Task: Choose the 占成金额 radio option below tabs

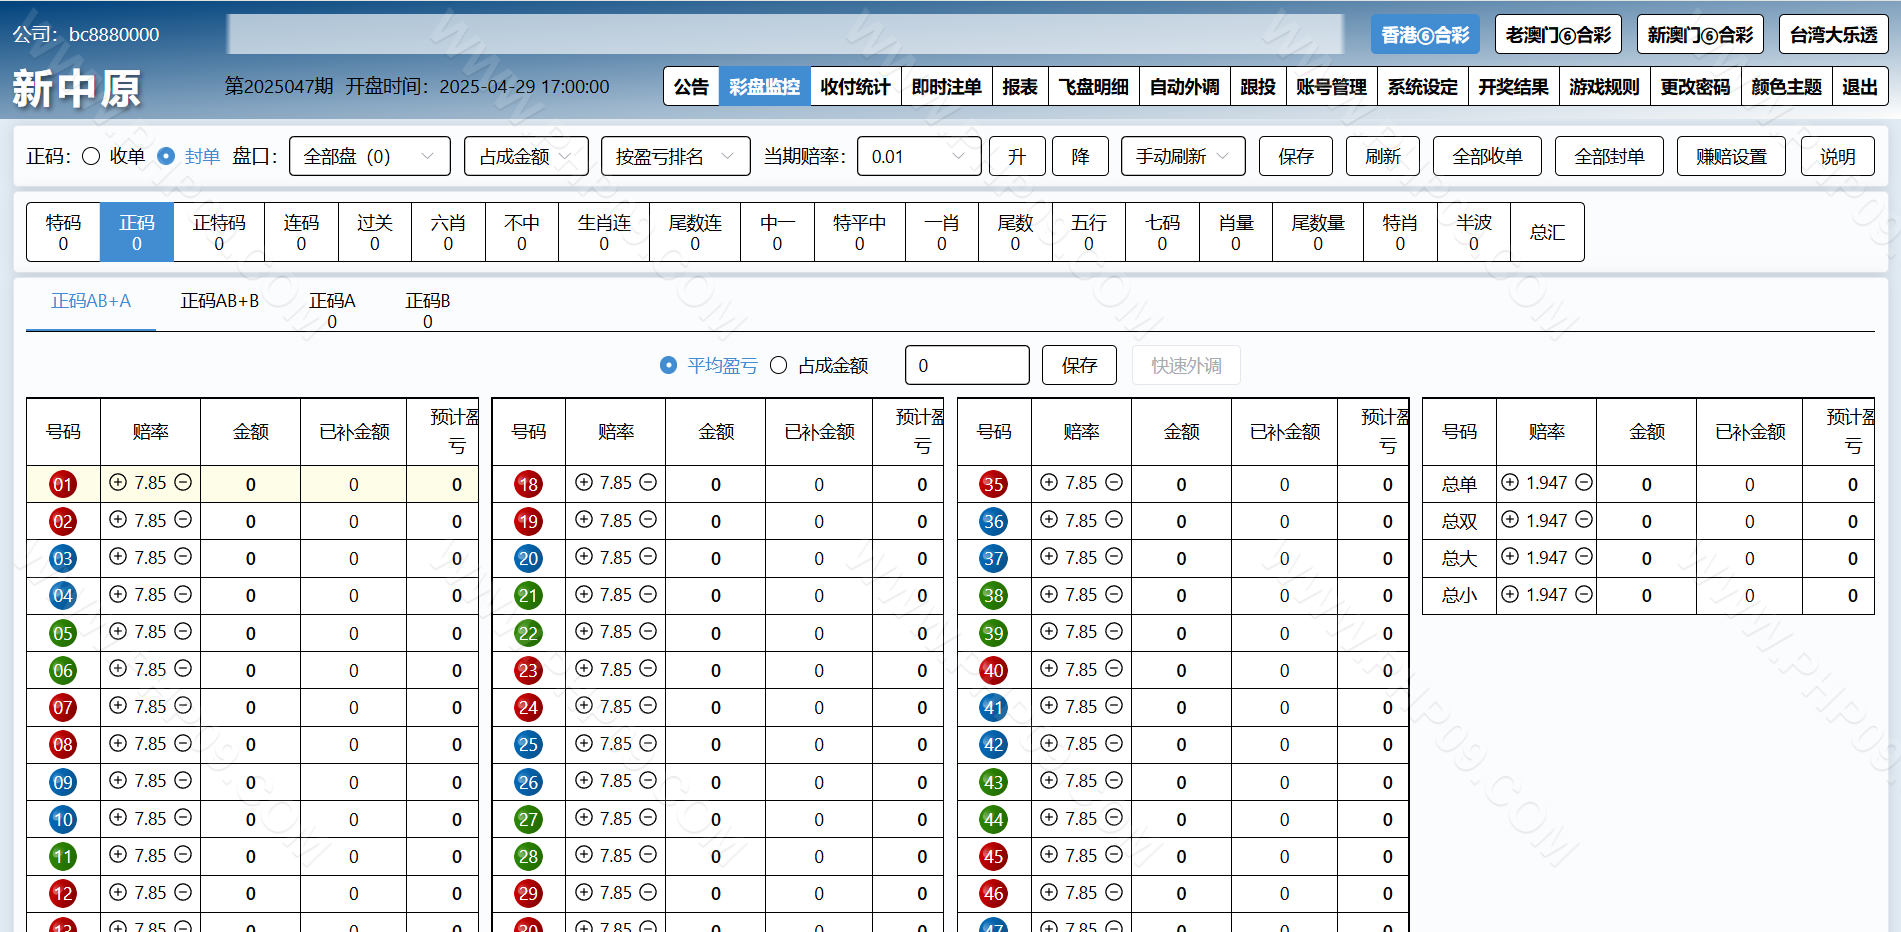Action: [779, 366]
